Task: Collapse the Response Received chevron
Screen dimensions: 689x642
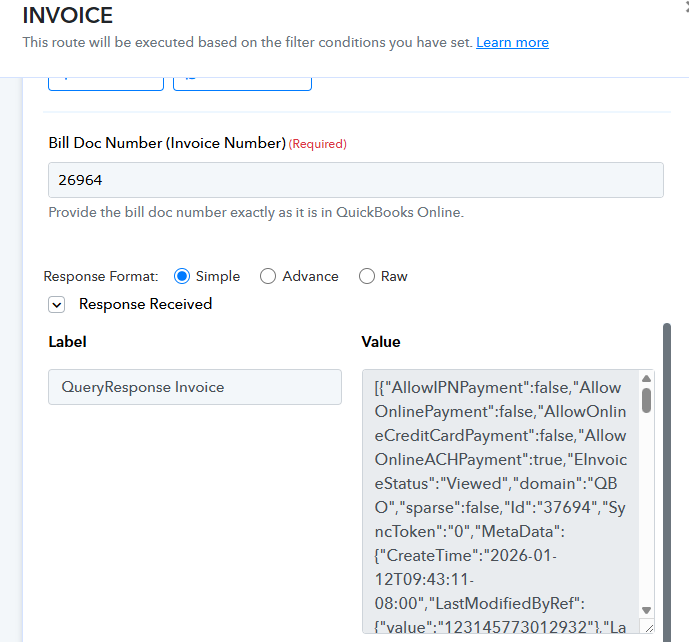Action: click(x=57, y=305)
